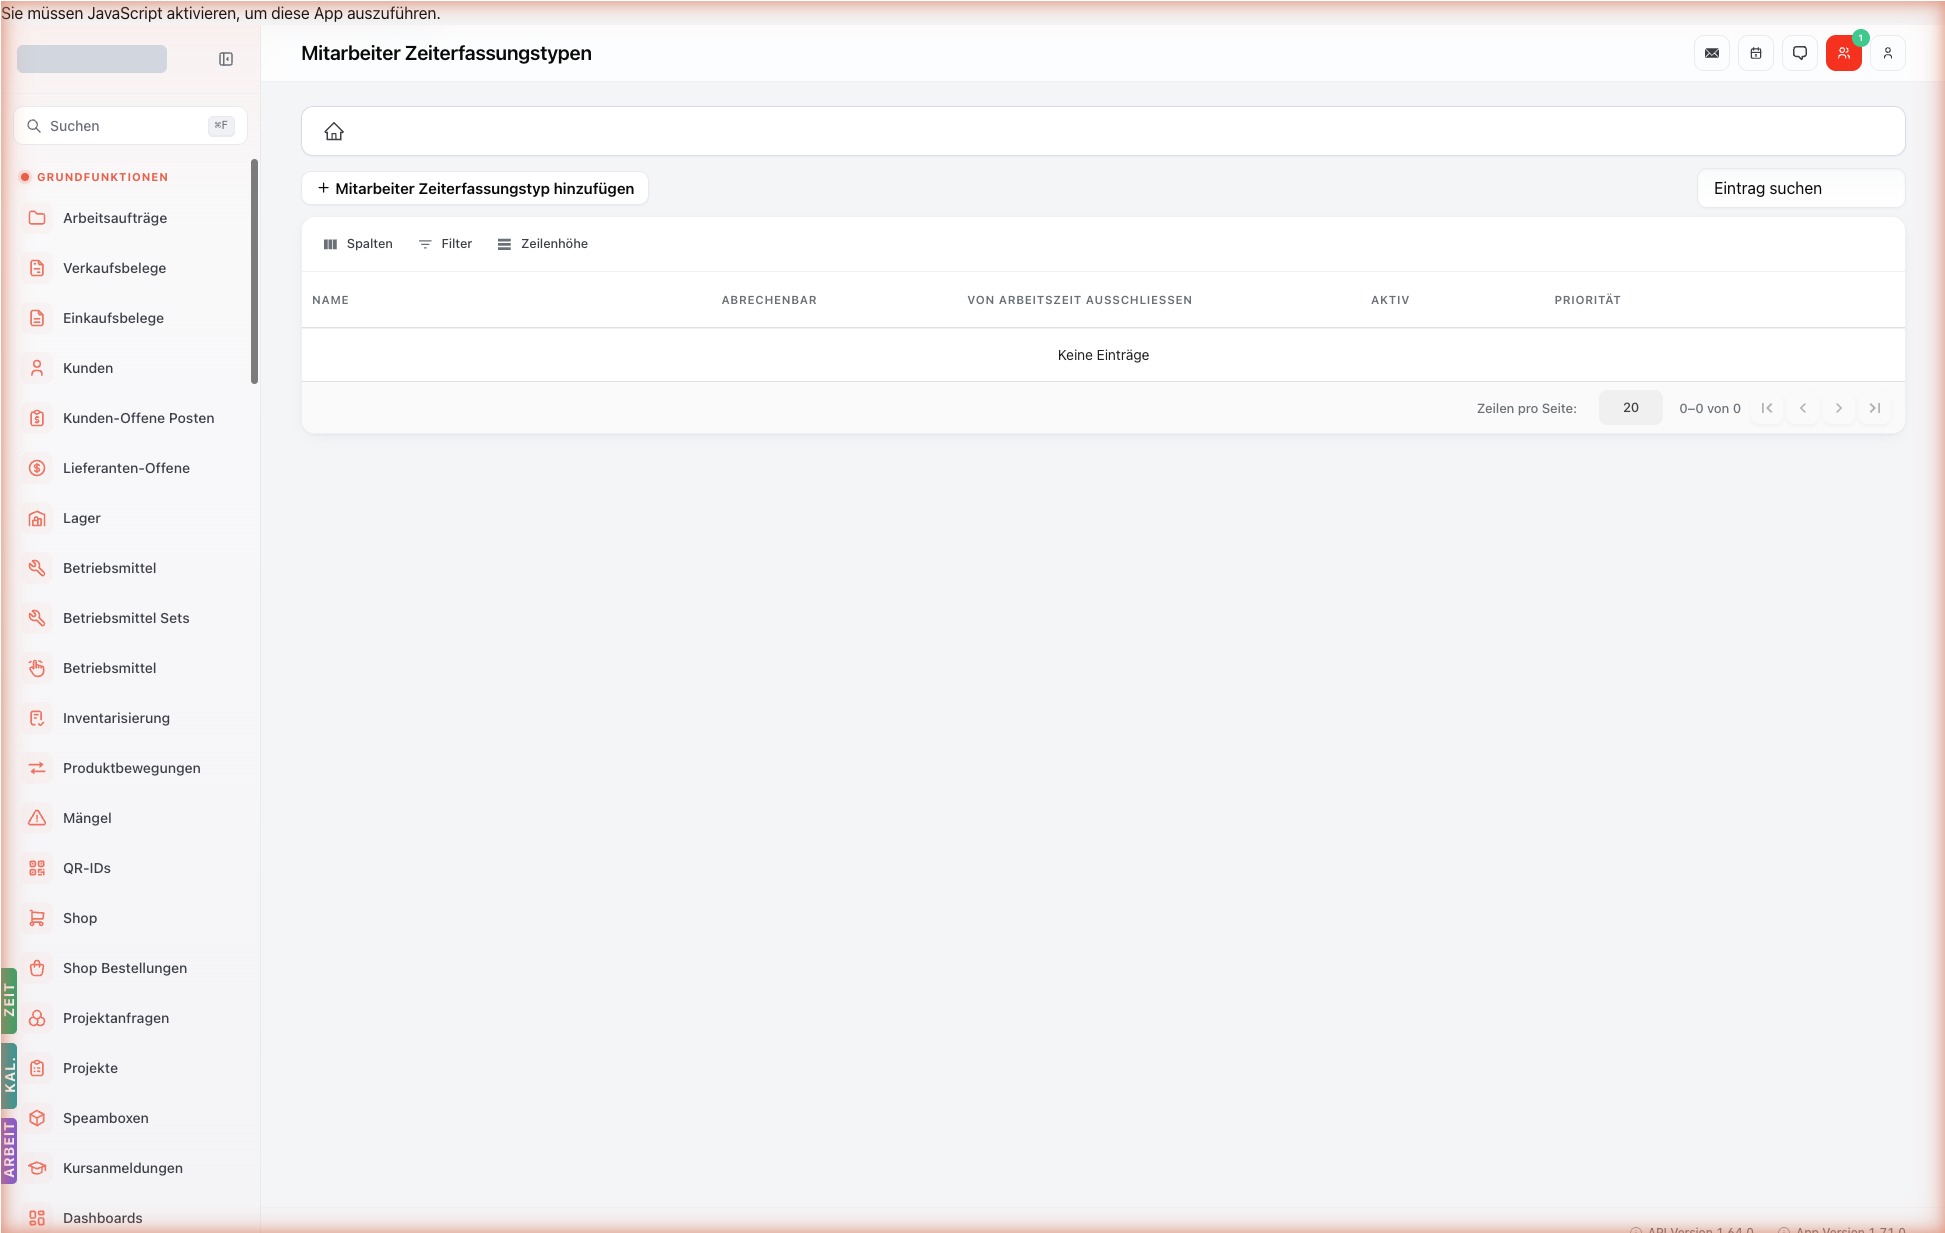This screenshot has width=1945, height=1233.
Task: Sort by the PRIORITÄT column header
Action: (1587, 300)
